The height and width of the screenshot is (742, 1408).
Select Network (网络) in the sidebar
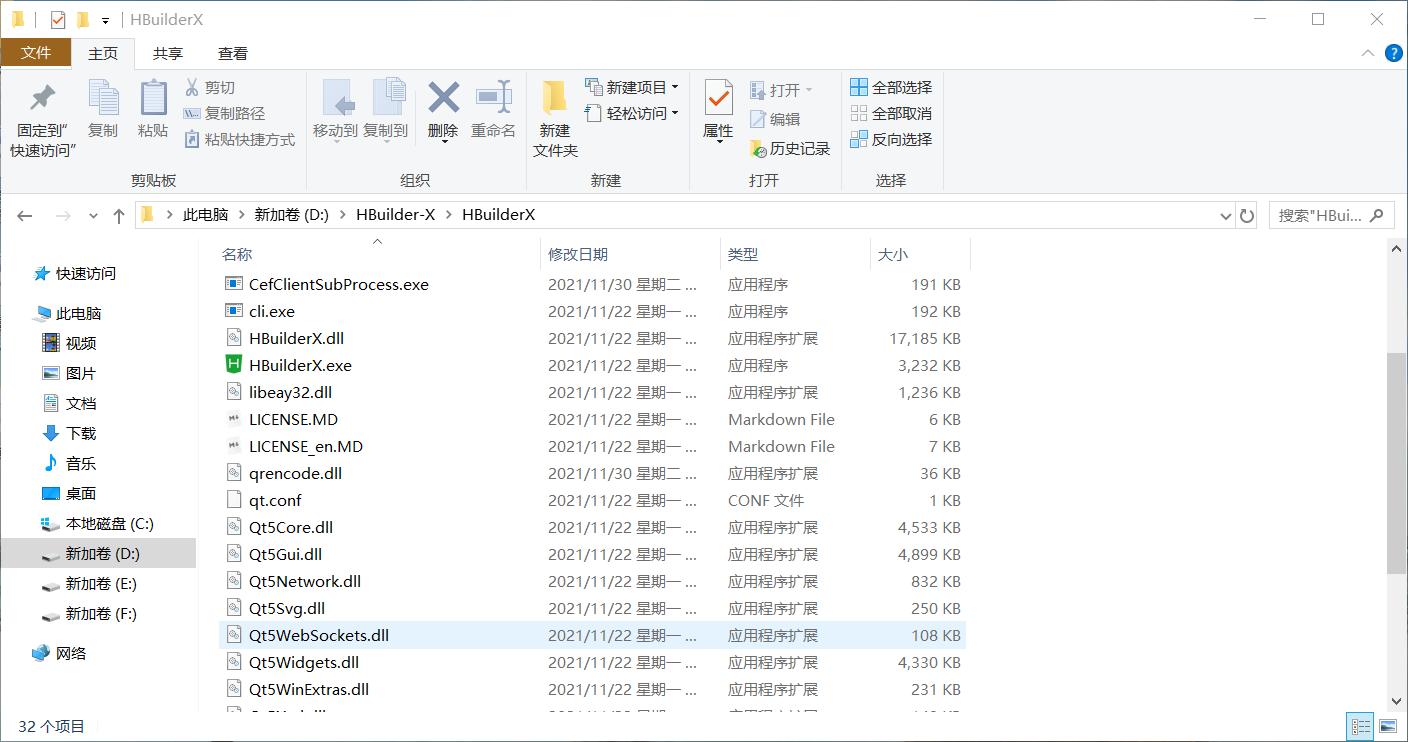71,654
